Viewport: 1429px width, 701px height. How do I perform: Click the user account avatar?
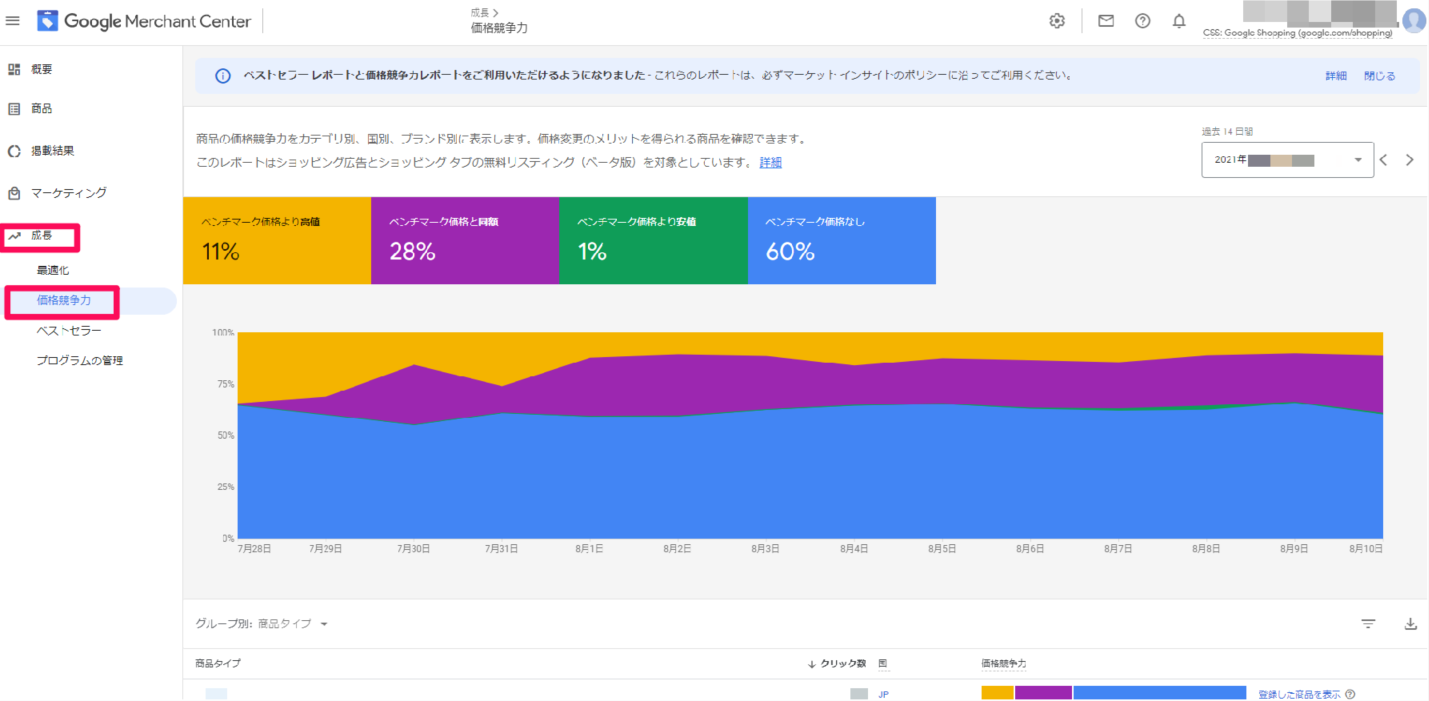coord(1413,21)
